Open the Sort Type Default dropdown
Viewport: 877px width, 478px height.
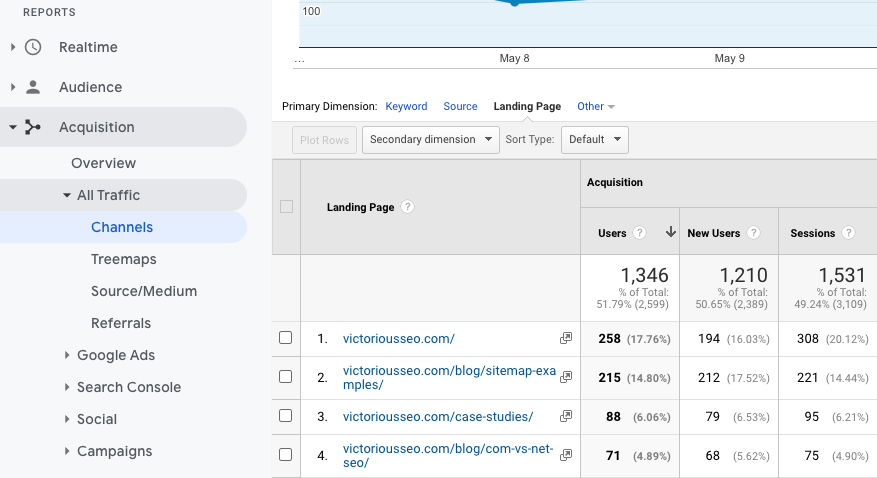[x=594, y=140]
